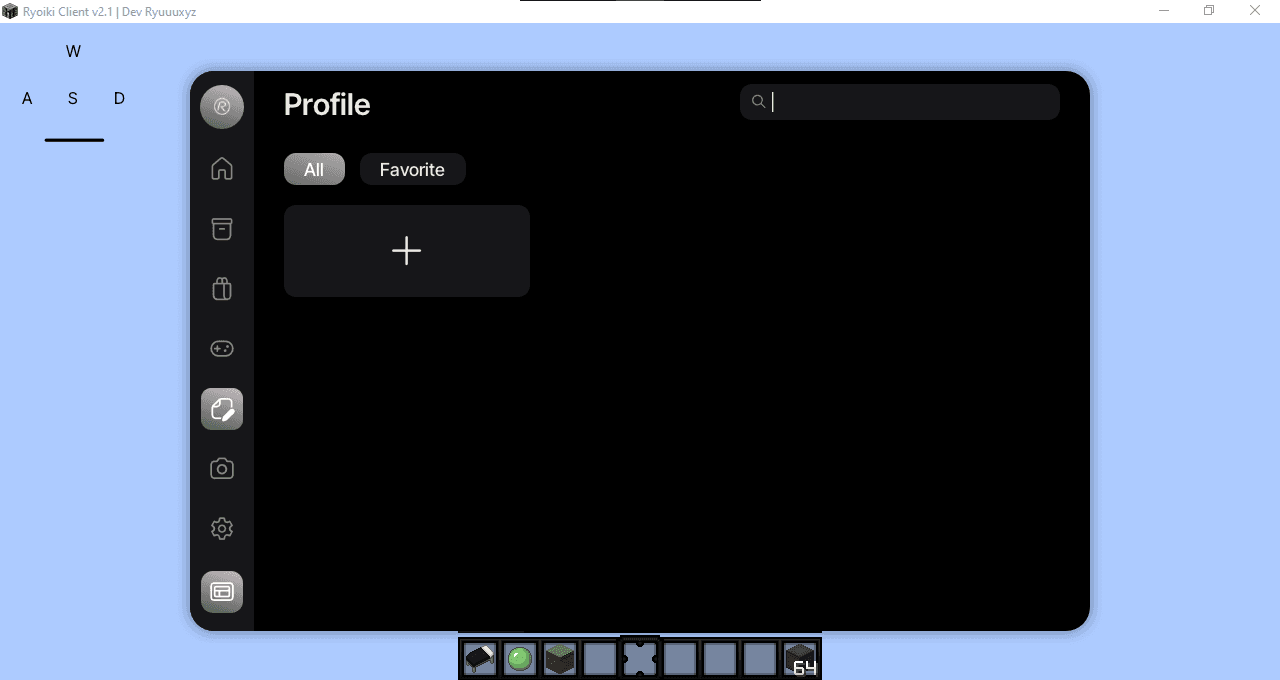Restore down the Ryoiki Client window
Viewport: 1280px width, 680px height.
point(1209,10)
